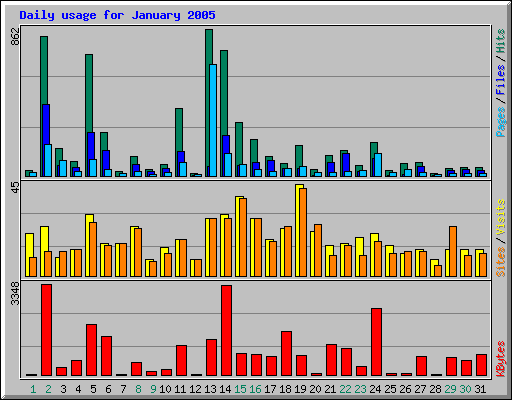Viewport: 512px width, 400px height.
Task: Click day 2 on the x-axis
Action: click(x=48, y=389)
